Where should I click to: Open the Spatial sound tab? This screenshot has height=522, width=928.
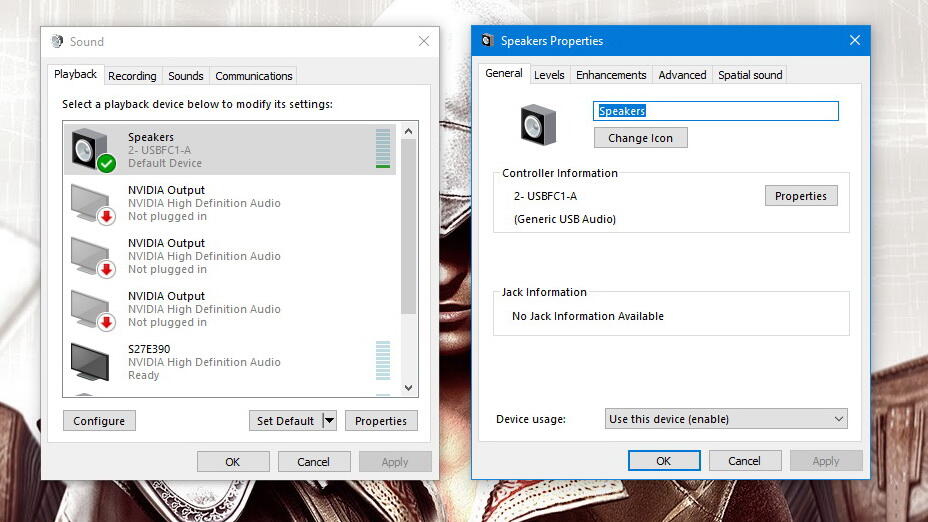[750, 75]
